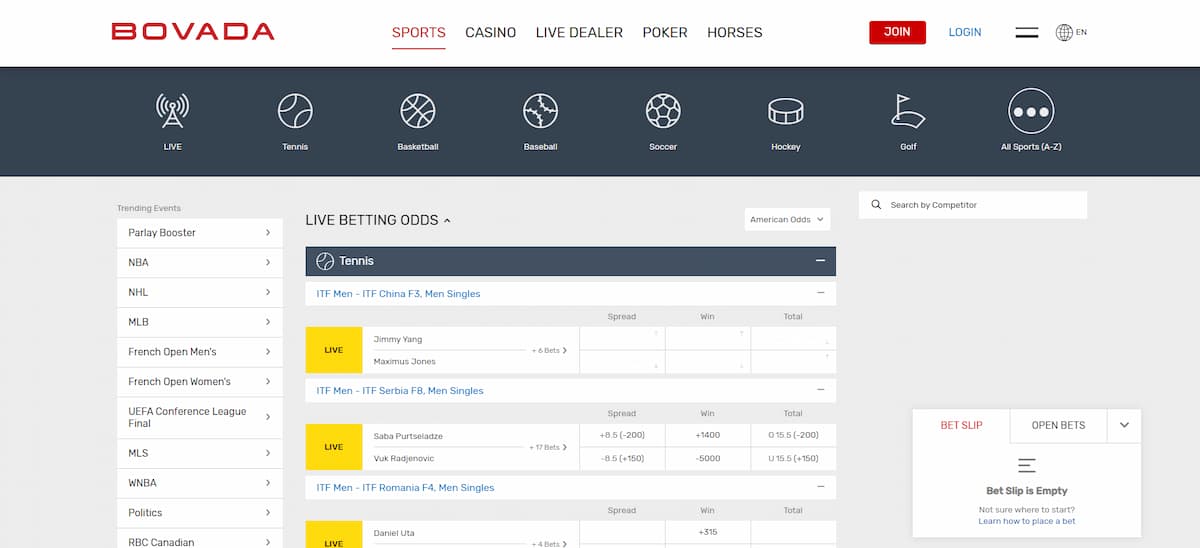Select the Golf flag icon
Screen dimensions: 1200x548
pos(908,111)
